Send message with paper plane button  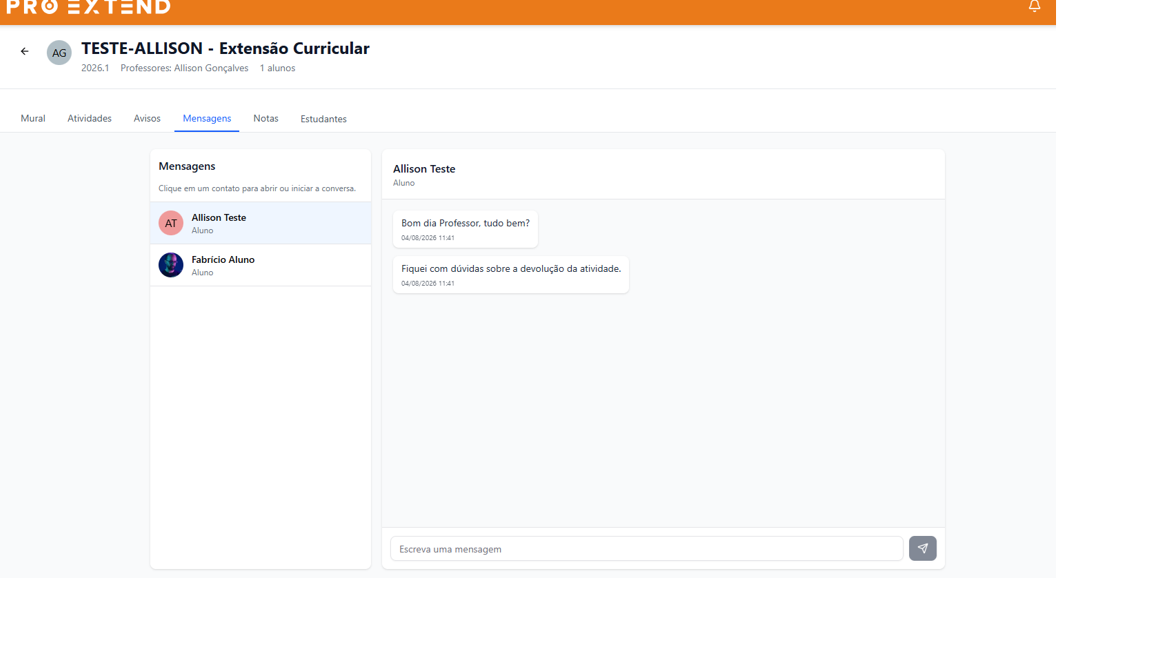point(922,548)
